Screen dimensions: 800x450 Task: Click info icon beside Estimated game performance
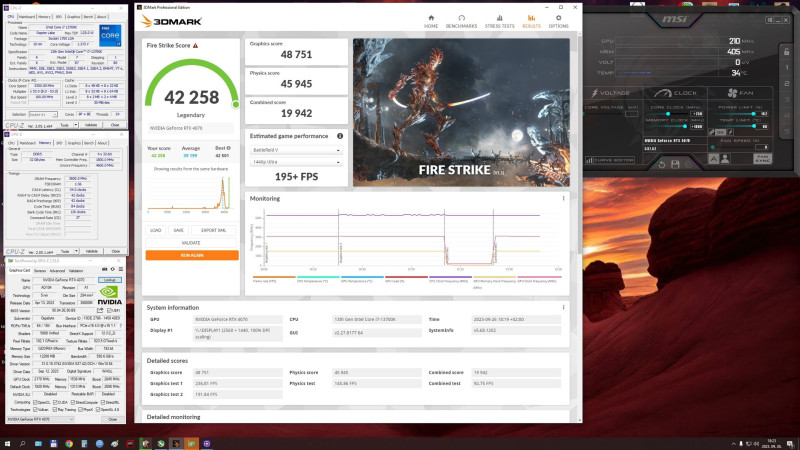coord(340,136)
